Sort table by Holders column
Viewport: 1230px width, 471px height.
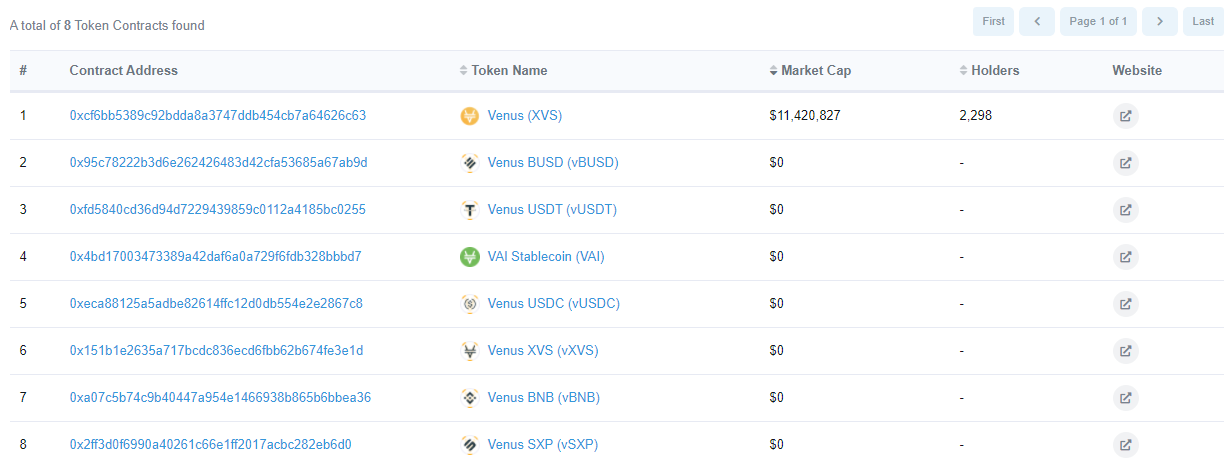[x=989, y=71]
